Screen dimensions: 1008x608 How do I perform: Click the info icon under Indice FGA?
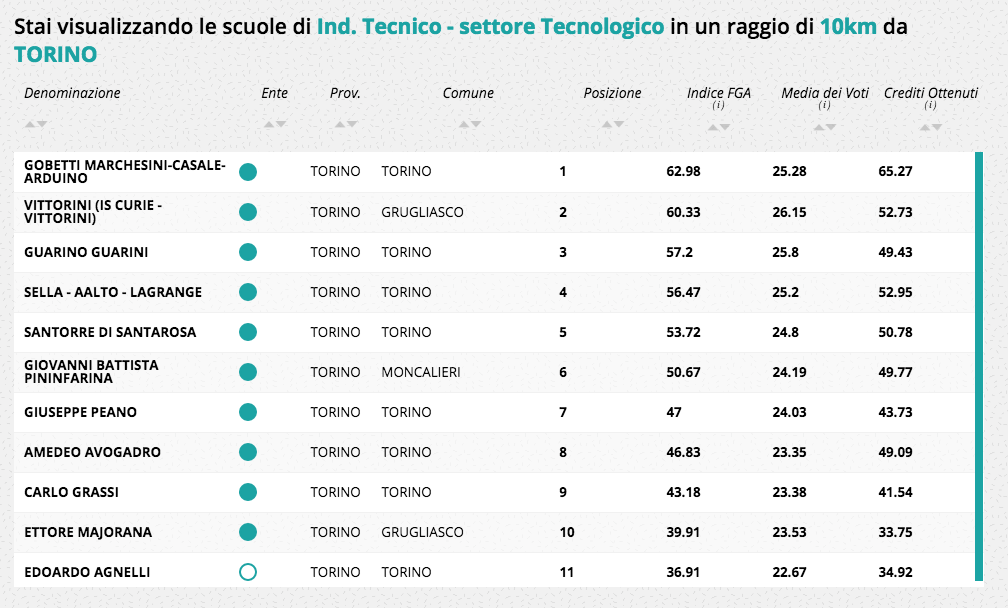click(x=718, y=105)
